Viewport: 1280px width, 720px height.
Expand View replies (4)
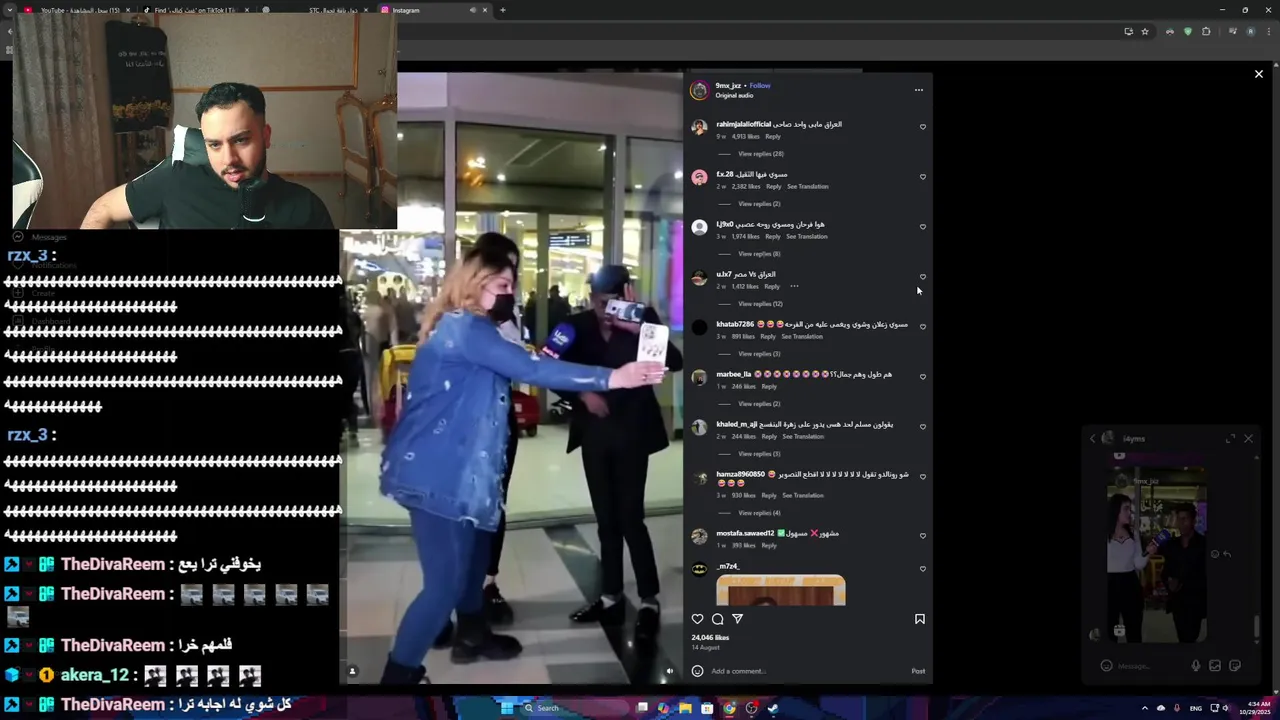click(x=759, y=513)
